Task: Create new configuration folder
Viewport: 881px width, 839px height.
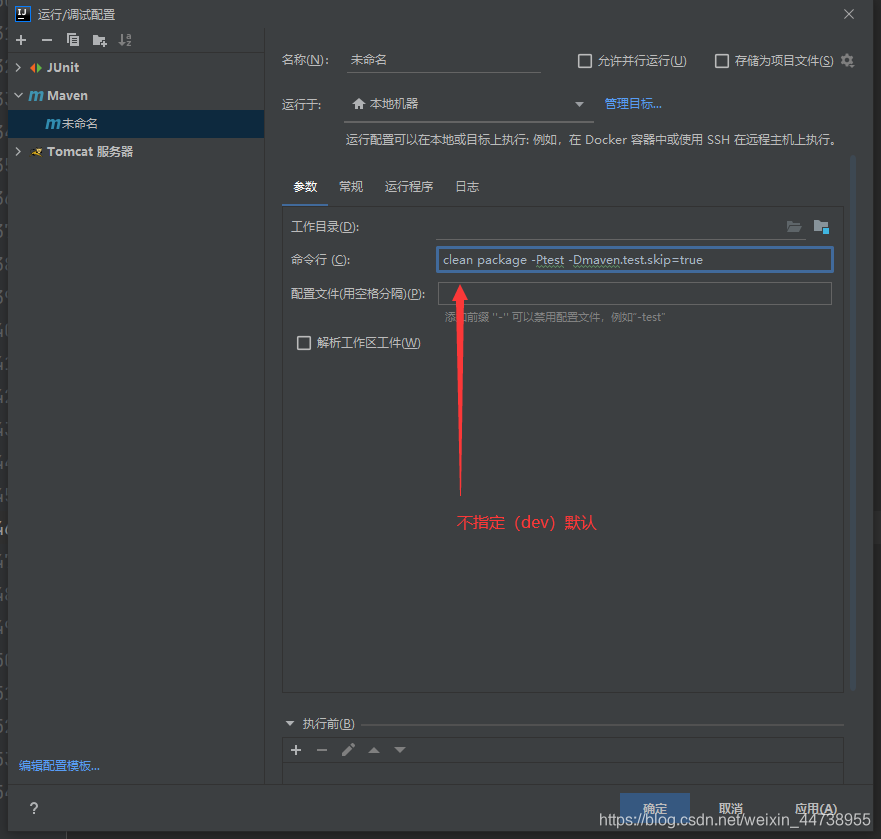Action: [x=99, y=40]
